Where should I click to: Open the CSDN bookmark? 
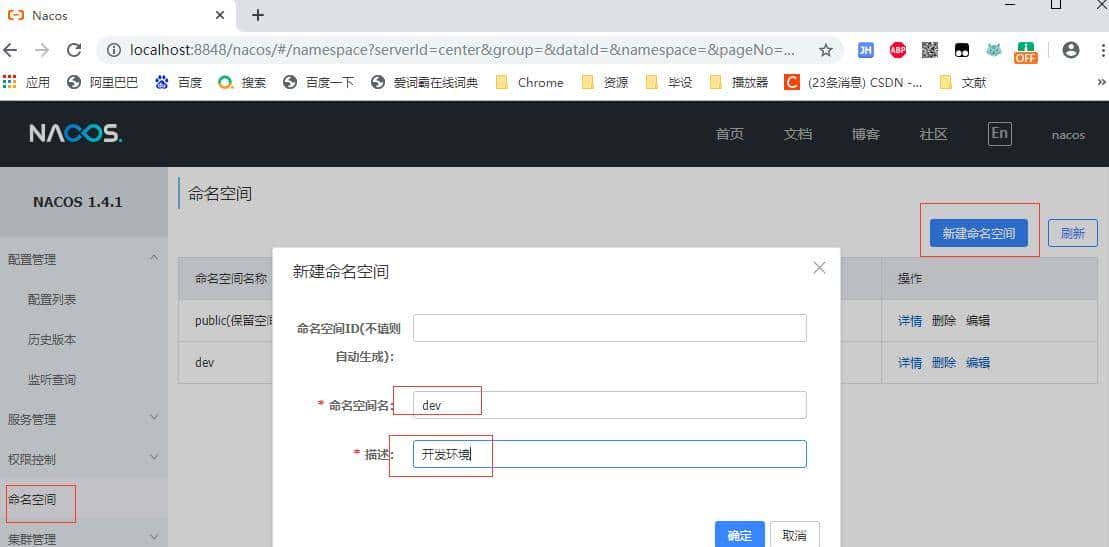(x=854, y=83)
